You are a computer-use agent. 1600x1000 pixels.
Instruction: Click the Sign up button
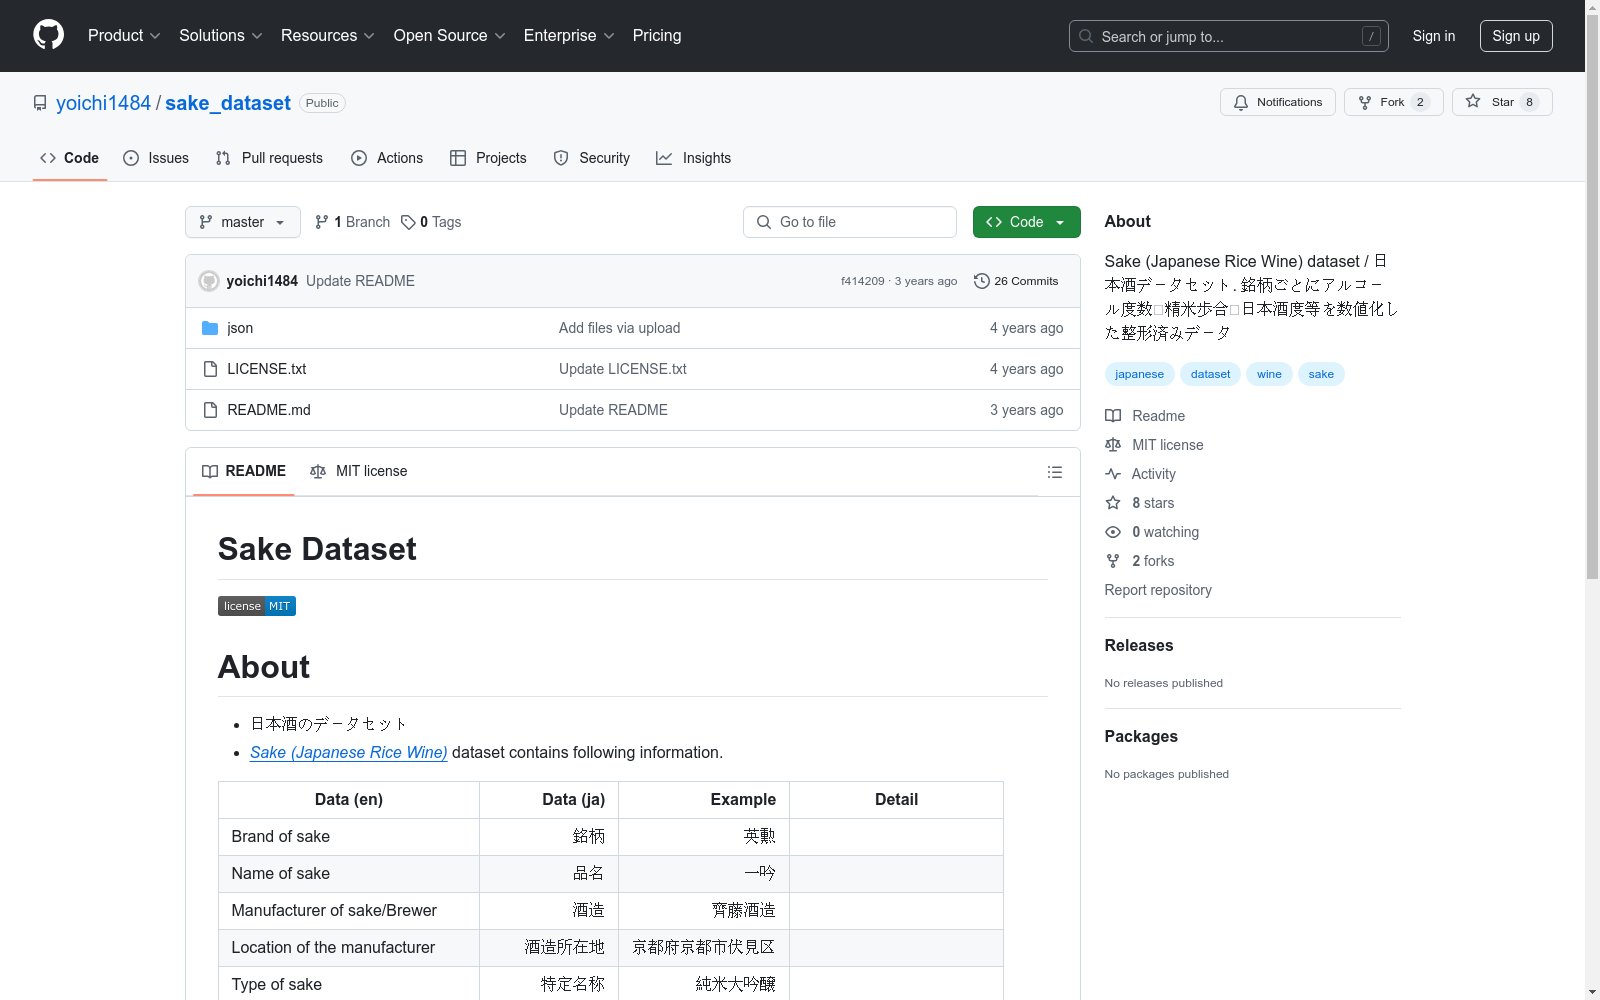(x=1516, y=36)
